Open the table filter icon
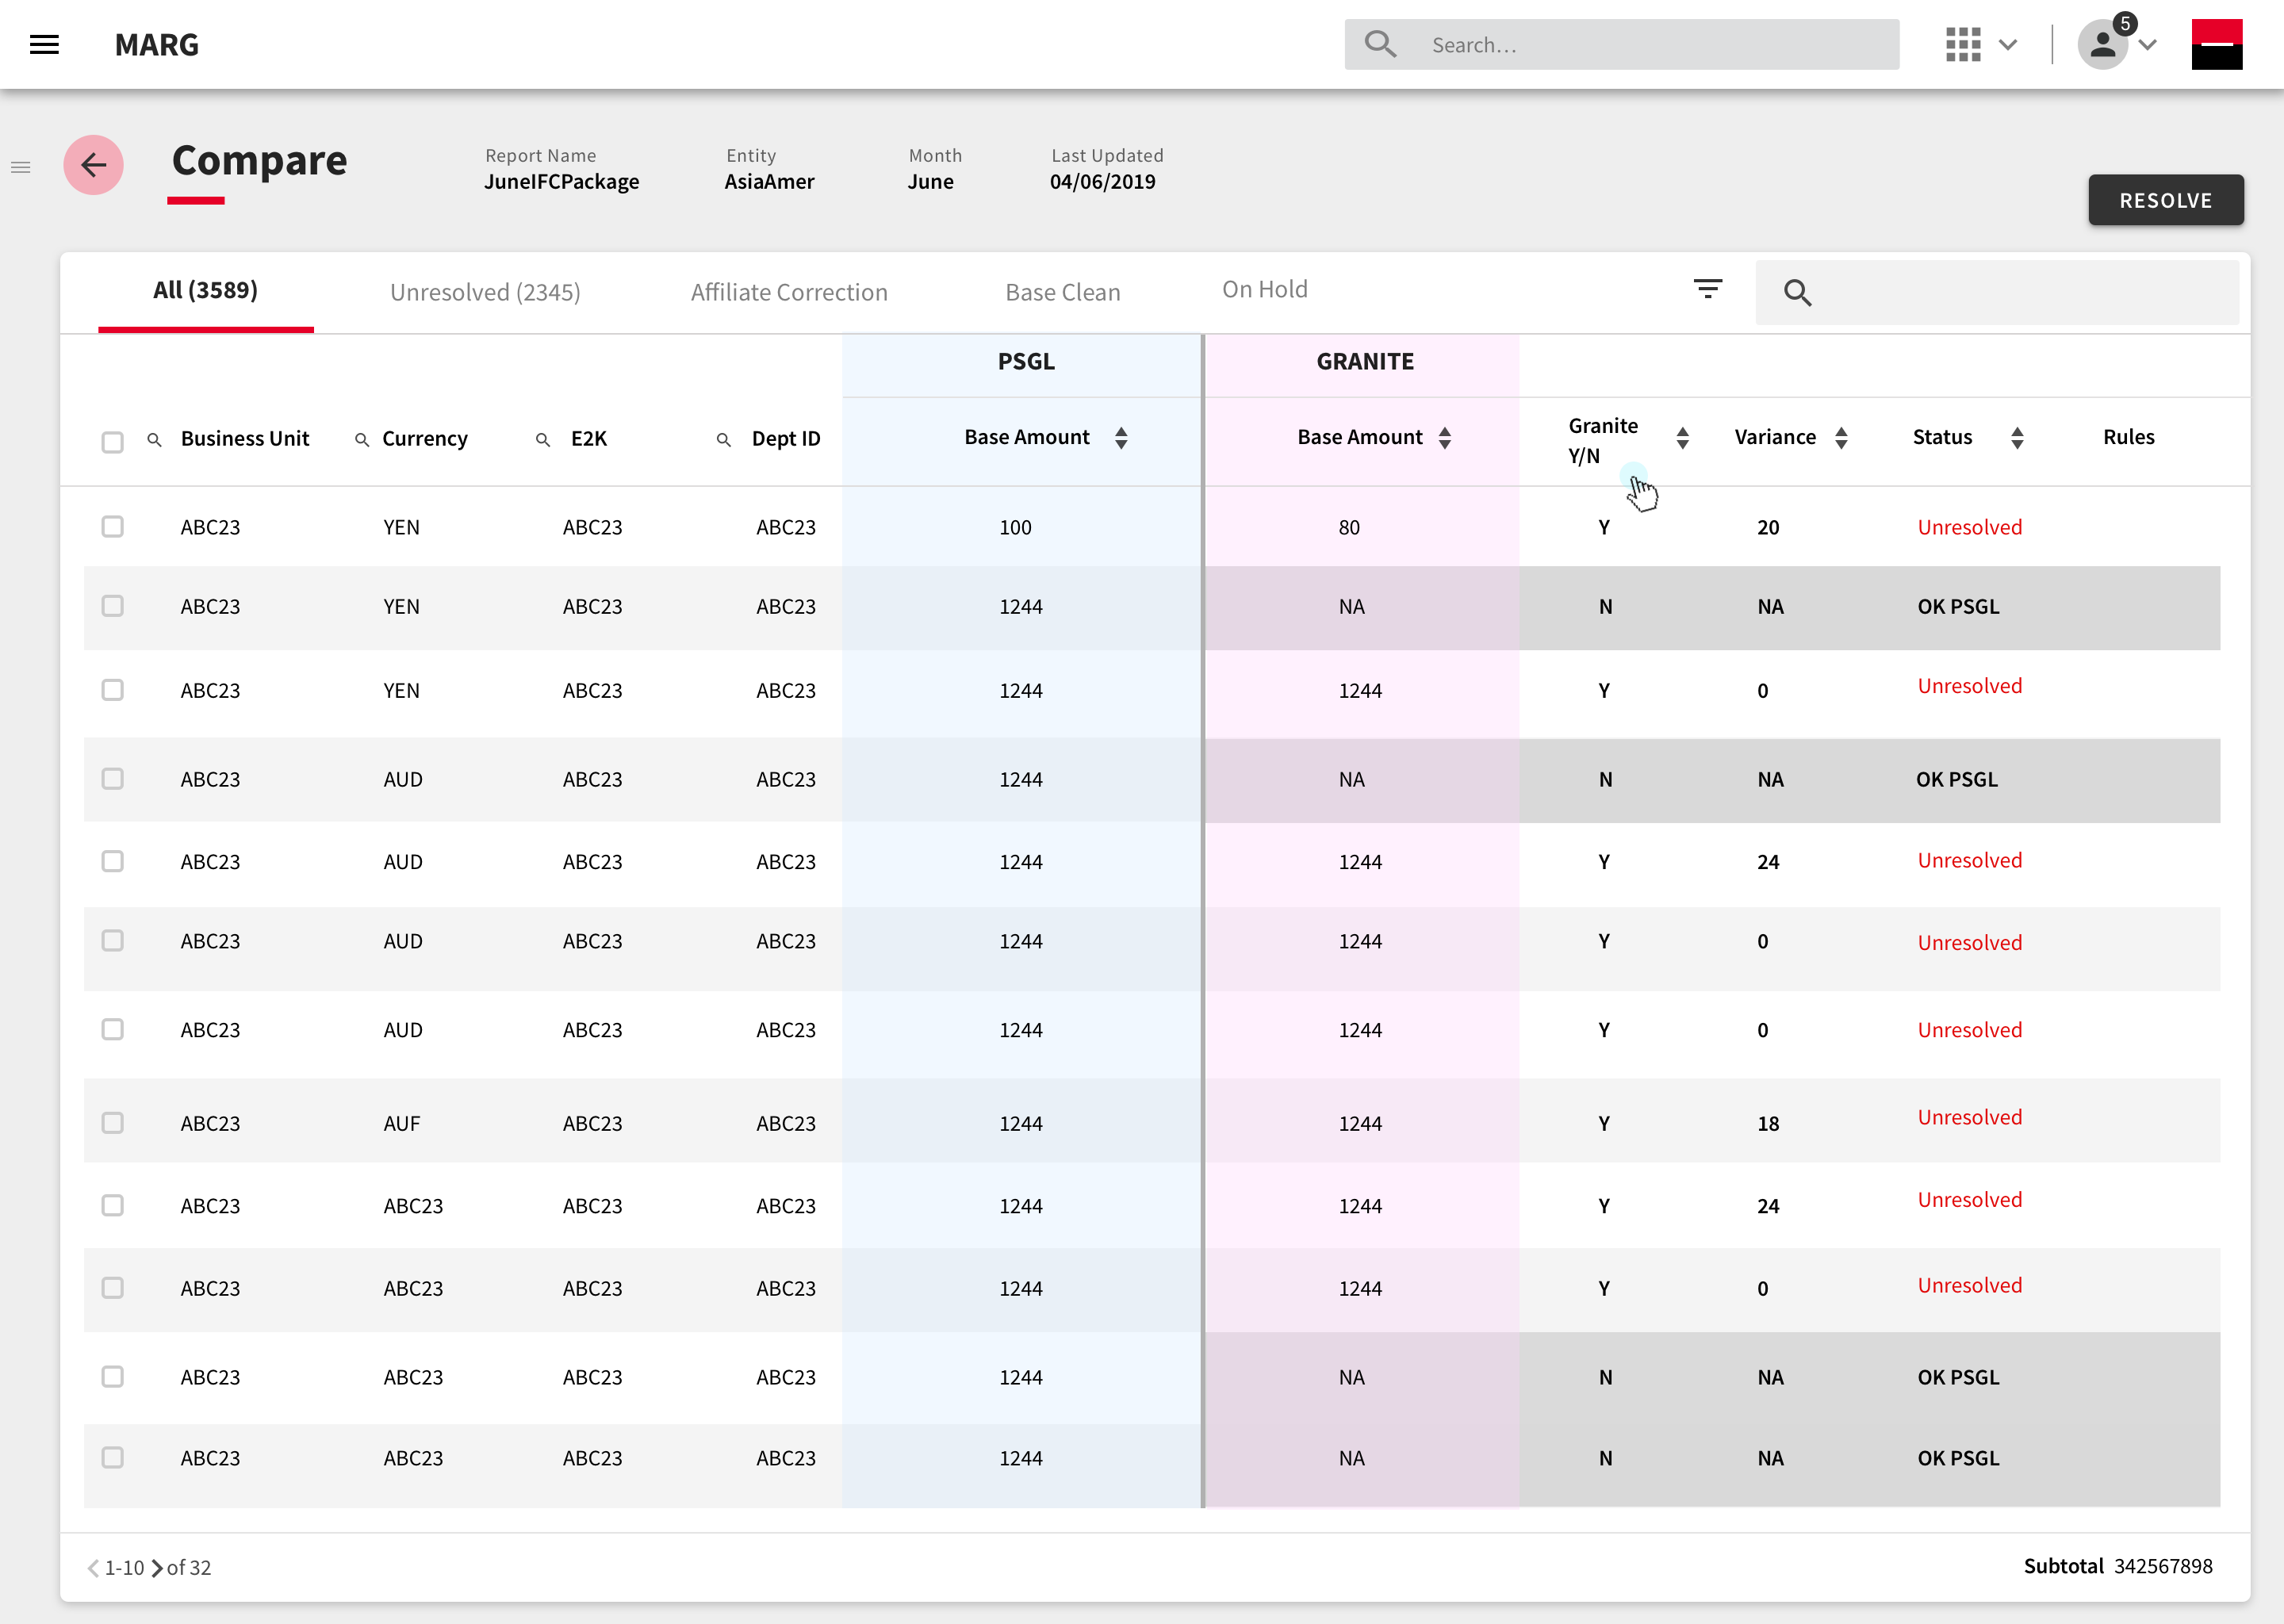This screenshot has height=1624, width=2284. pos(1707,289)
